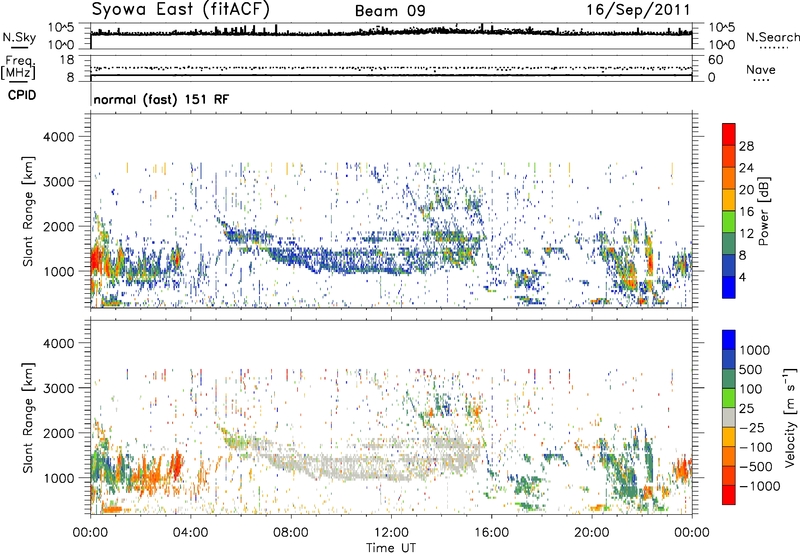
Task: Click the bright blue bottom Power colorbar segment
Action: (x=729, y=288)
